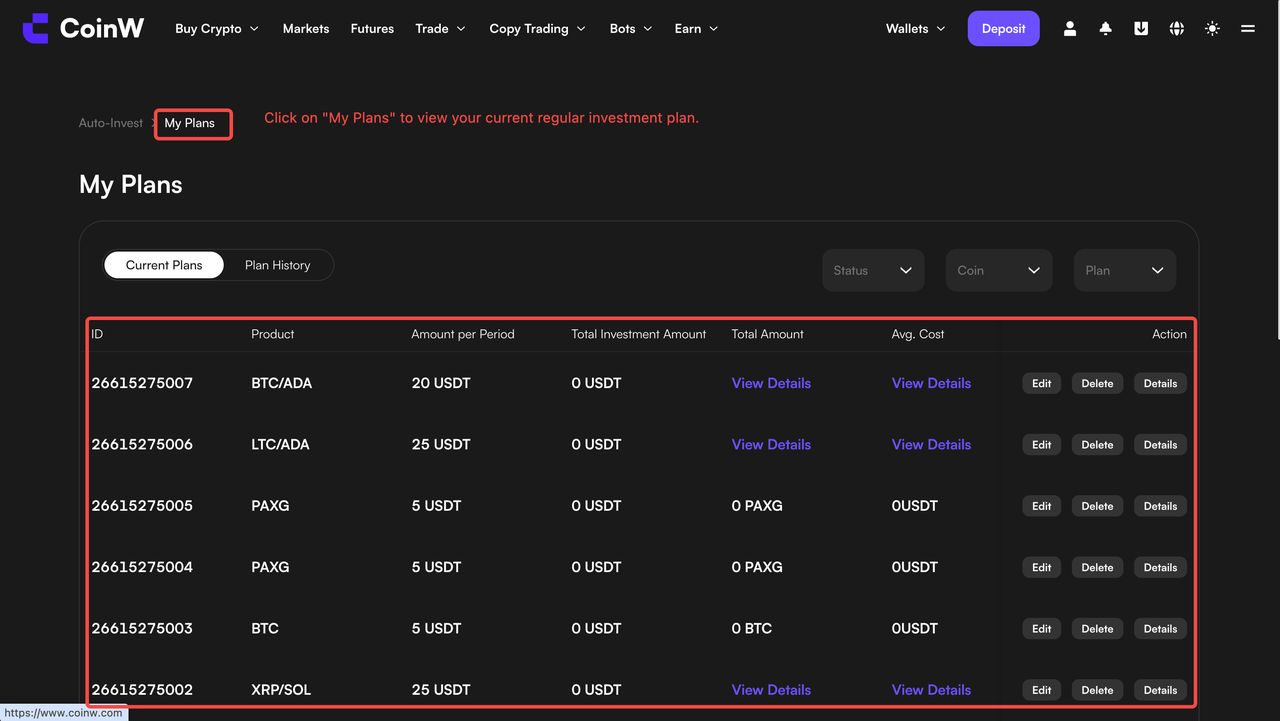1280x721 pixels.
Task: Go to Futures in the top nav
Action: coord(372,29)
